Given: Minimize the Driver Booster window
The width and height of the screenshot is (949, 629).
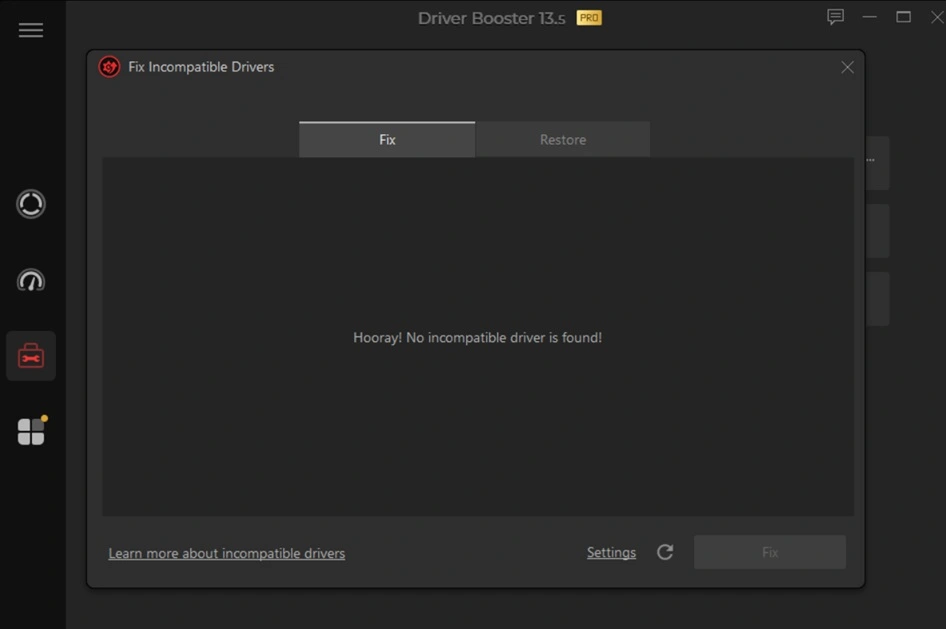Looking at the screenshot, I should [870, 17].
